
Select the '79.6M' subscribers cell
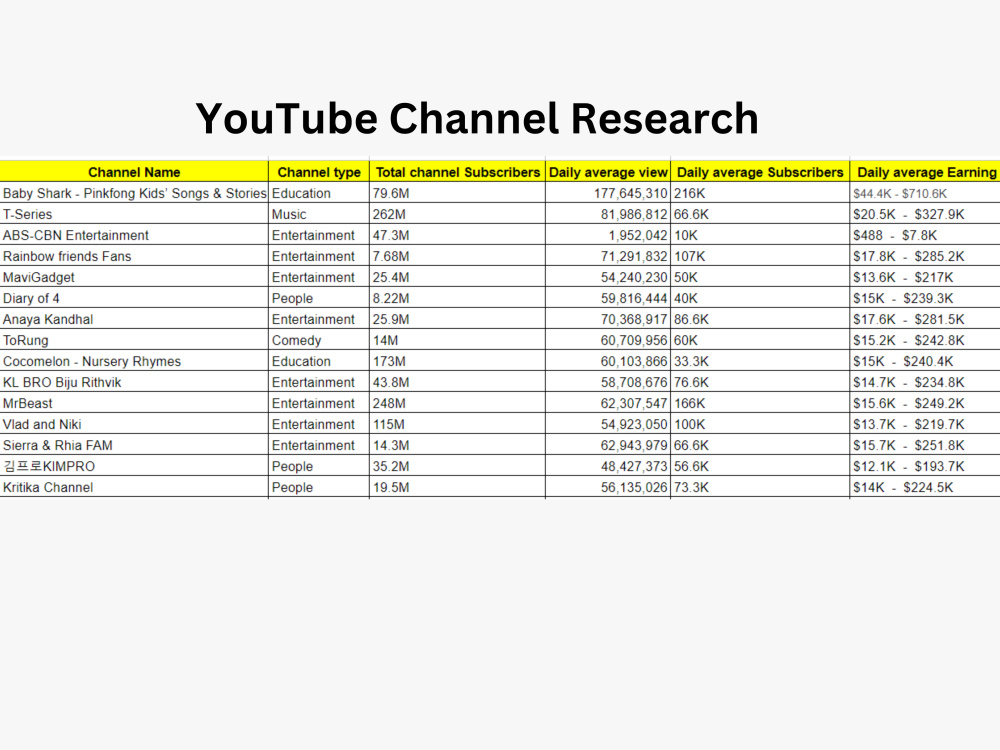click(x=457, y=193)
